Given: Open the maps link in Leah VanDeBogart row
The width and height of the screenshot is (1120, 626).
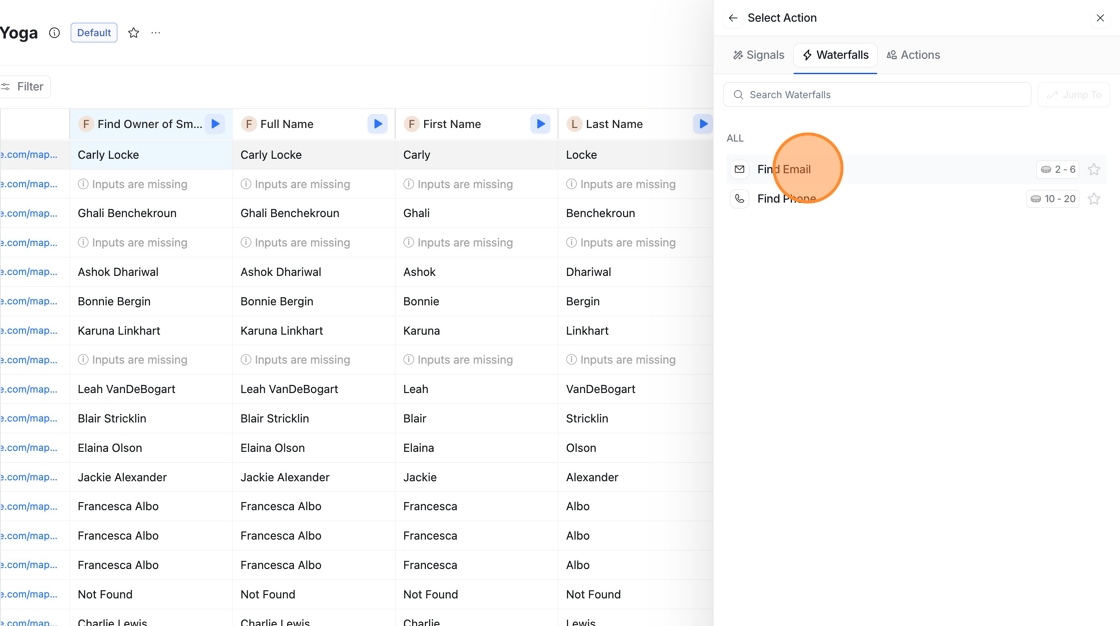Looking at the screenshot, I should [29, 389].
